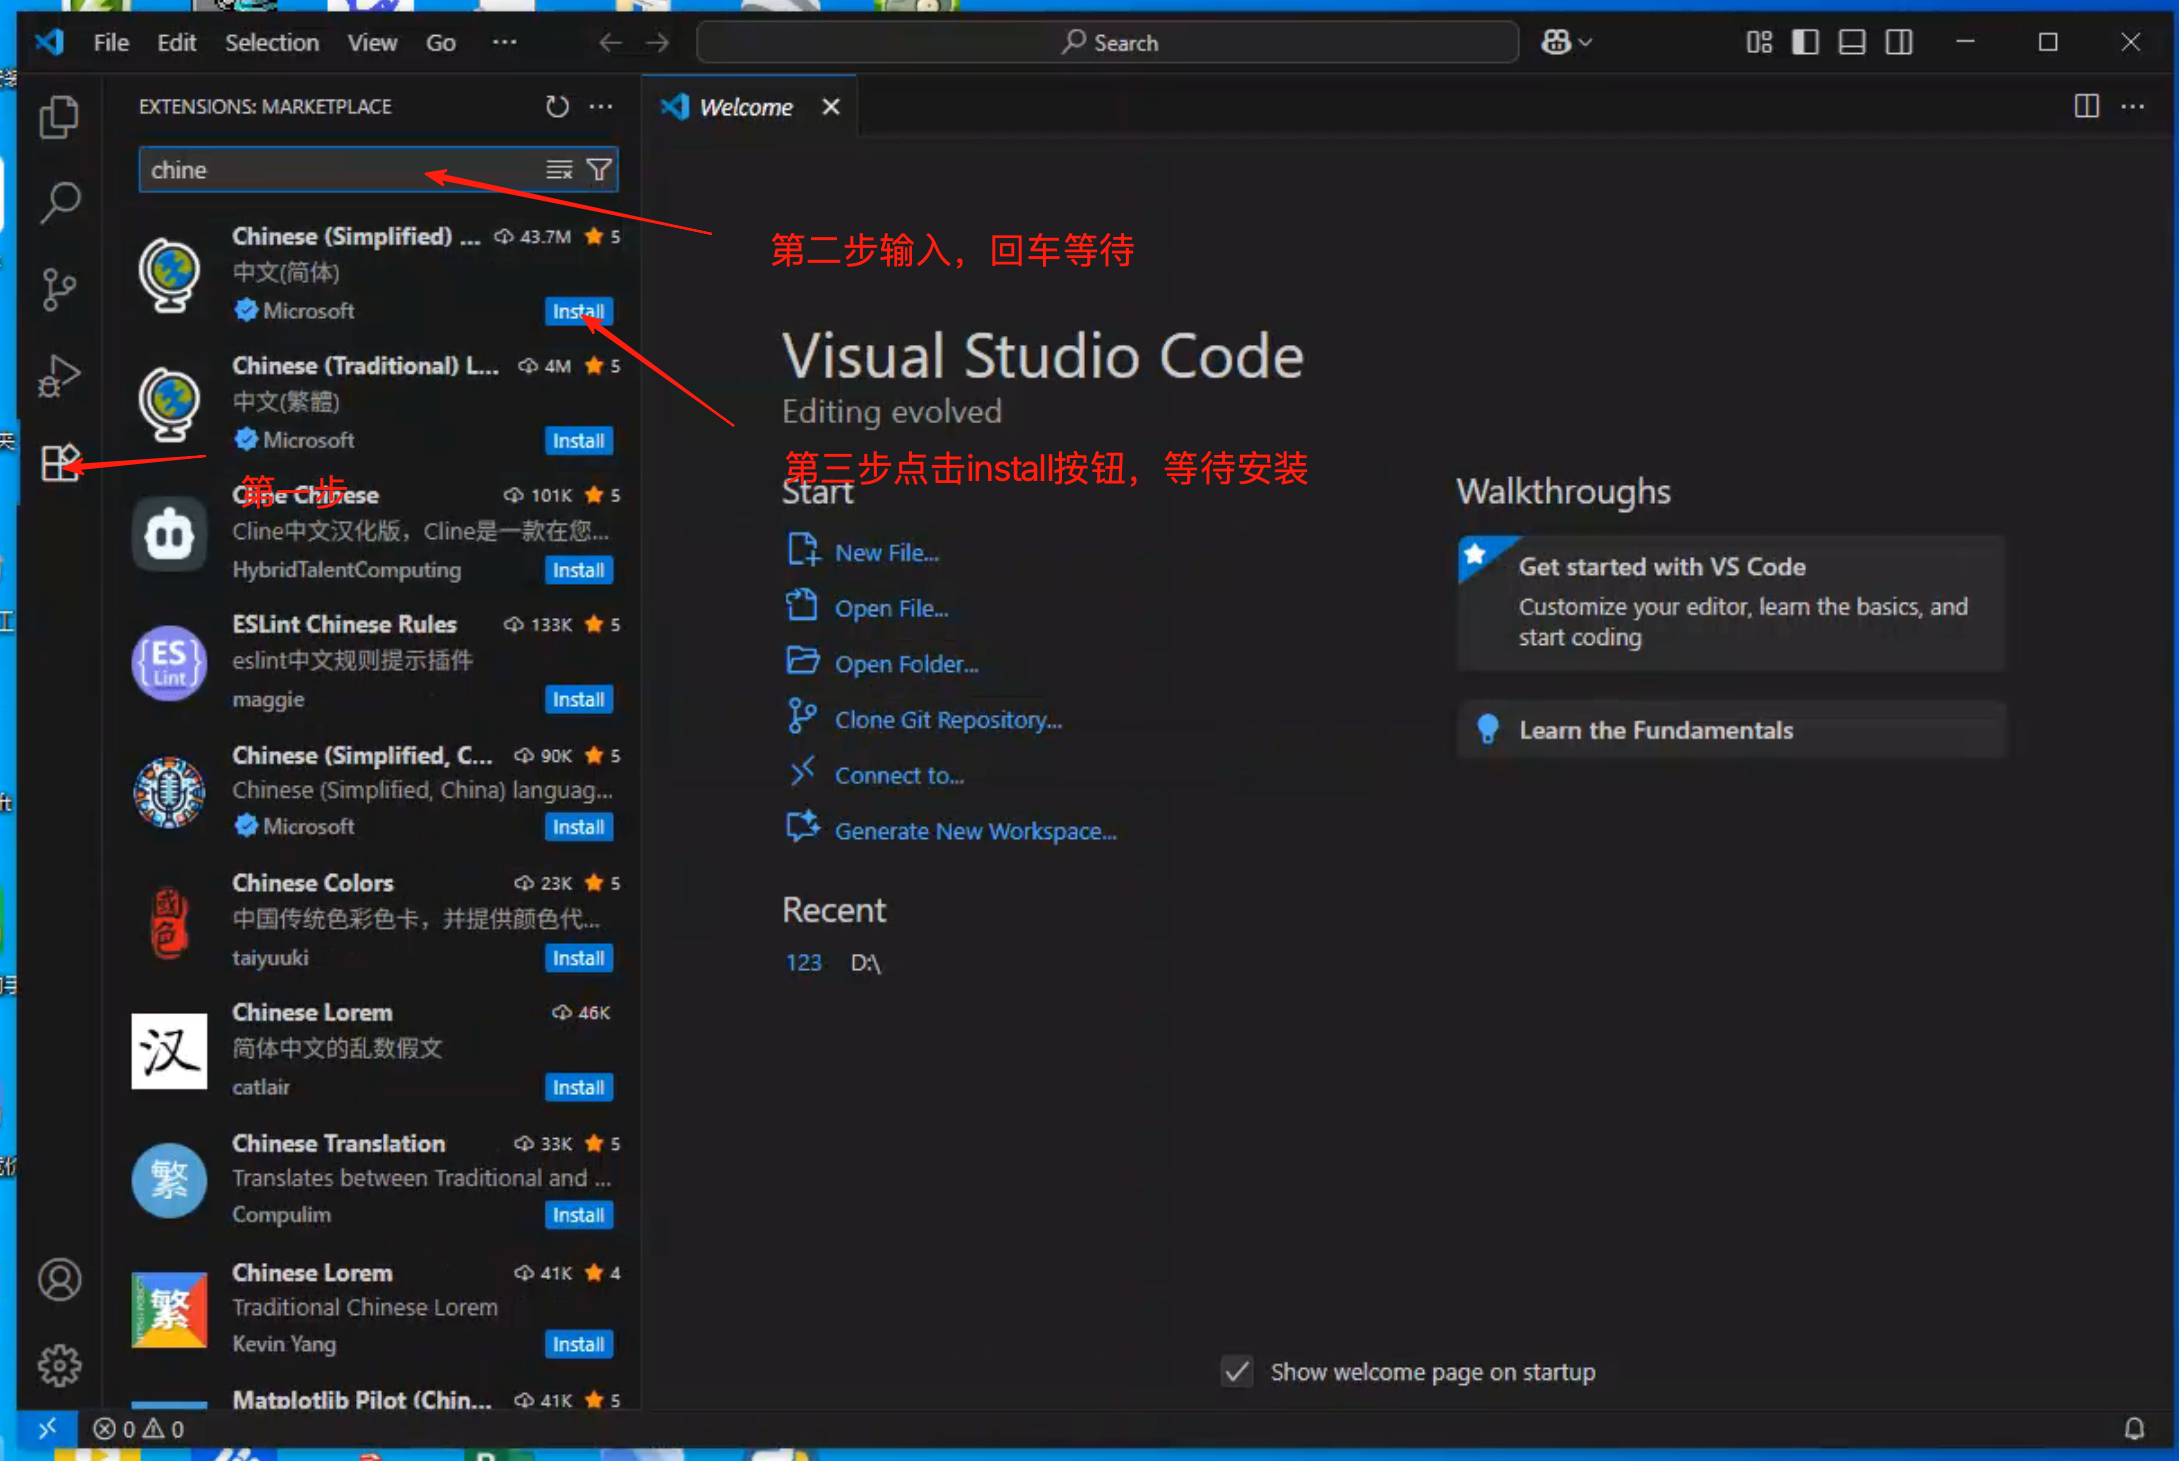Open the Explorer view in activity bar
This screenshot has height=1462, width=2180.
coord(59,117)
